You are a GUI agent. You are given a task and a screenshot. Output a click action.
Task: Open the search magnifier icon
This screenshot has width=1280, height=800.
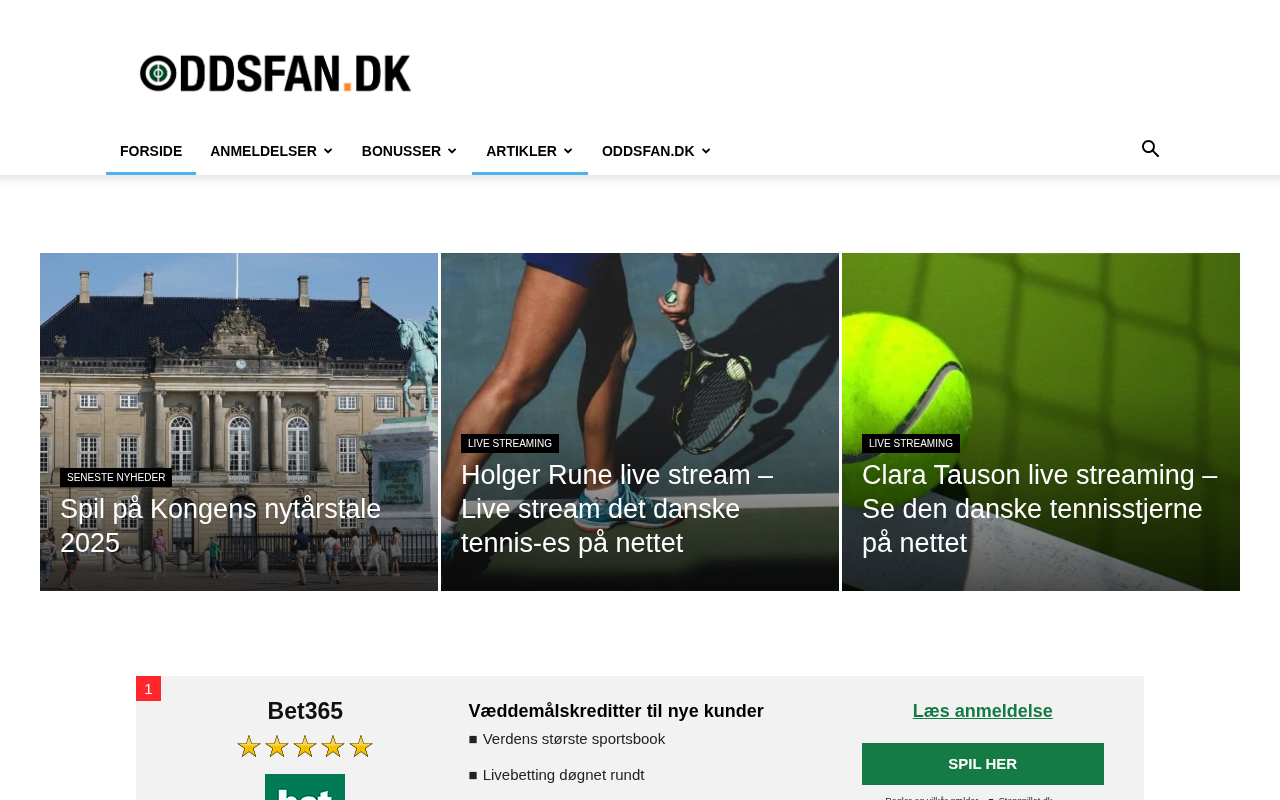[x=1150, y=149]
